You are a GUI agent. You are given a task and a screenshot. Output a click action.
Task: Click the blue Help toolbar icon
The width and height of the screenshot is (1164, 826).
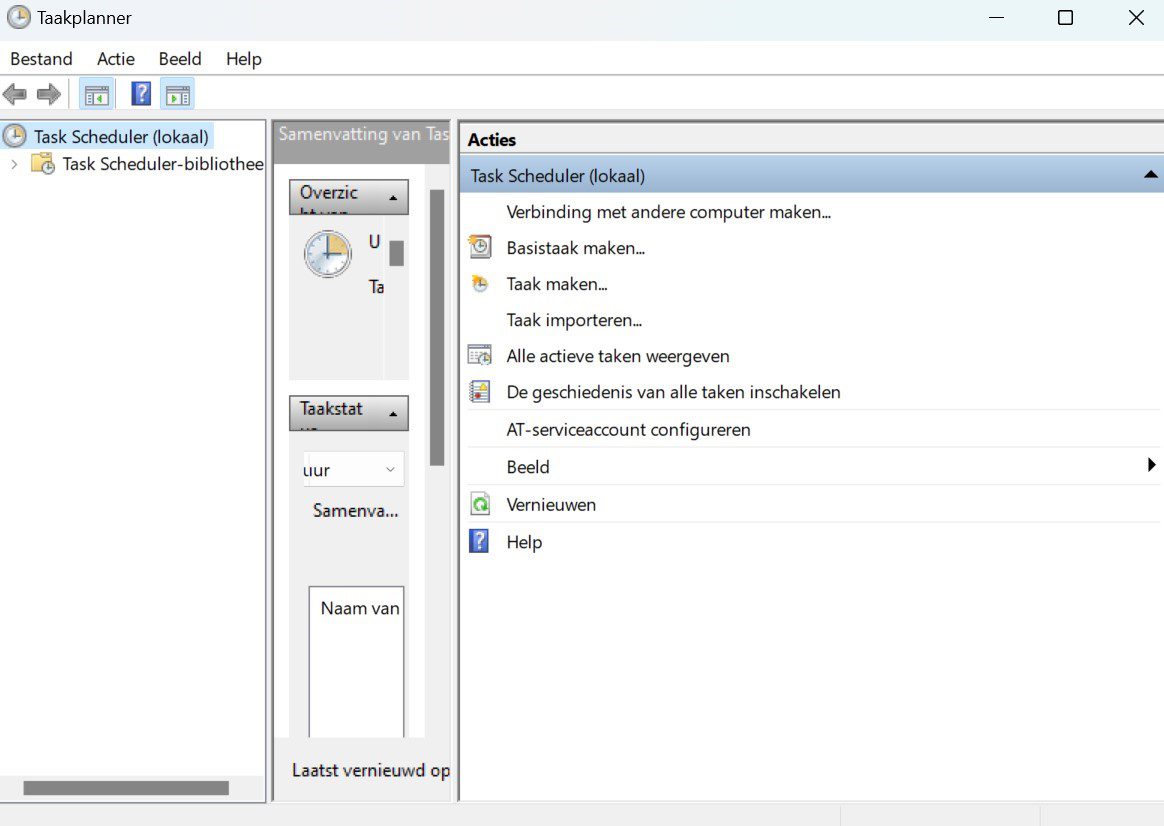click(x=141, y=95)
